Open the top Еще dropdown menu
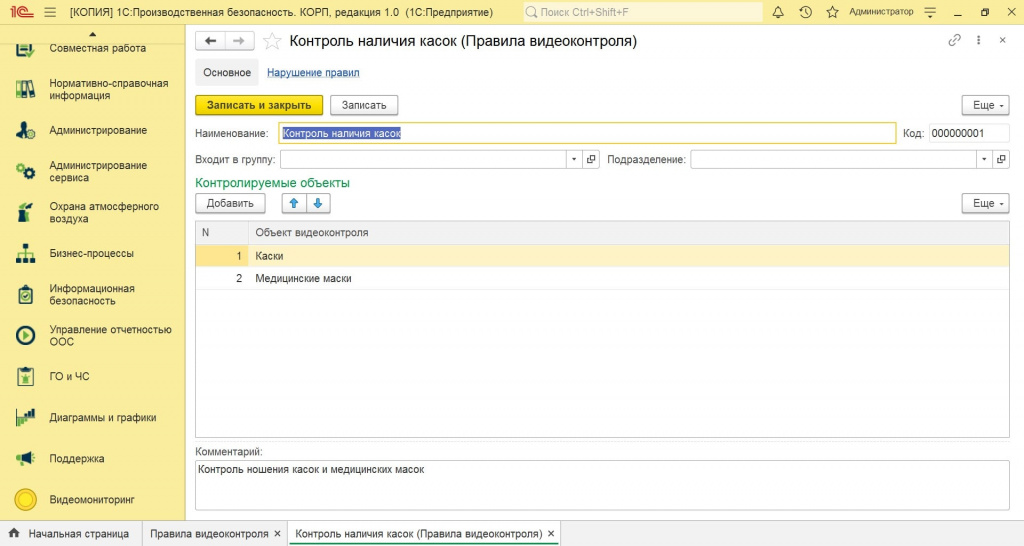This screenshot has height=546, width=1024. (985, 105)
